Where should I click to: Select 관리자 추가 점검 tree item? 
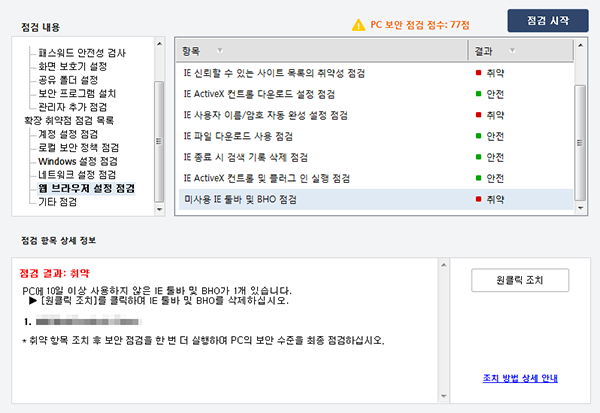coord(72,107)
